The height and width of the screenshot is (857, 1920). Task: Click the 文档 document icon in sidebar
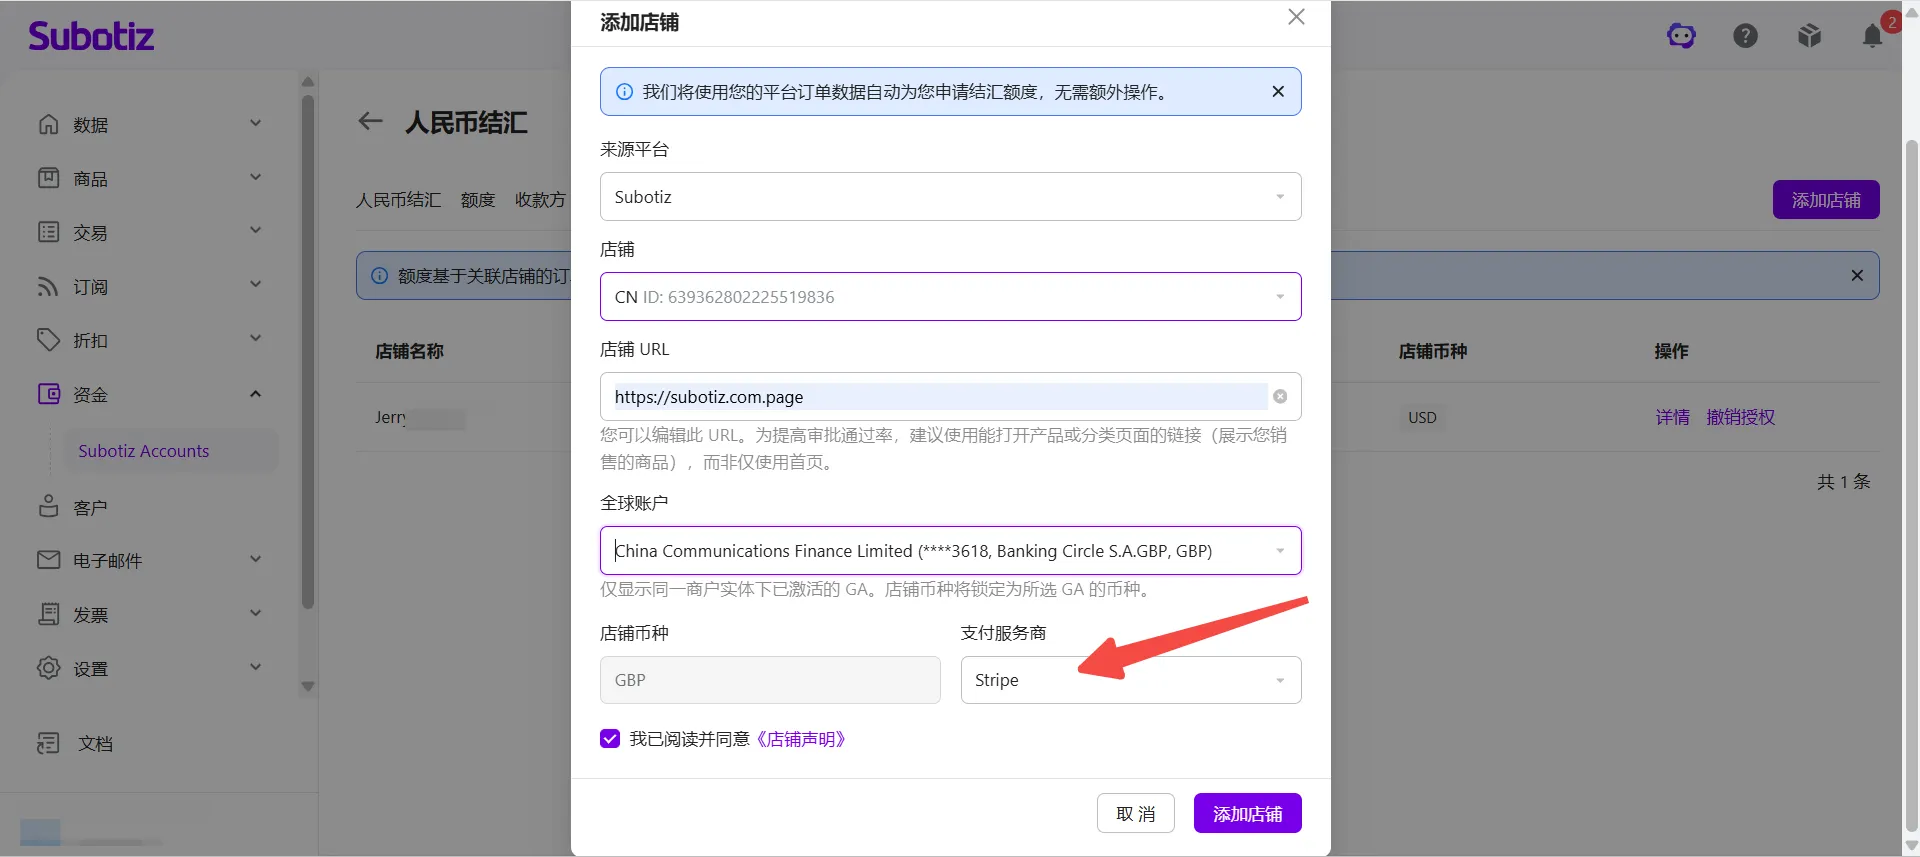coord(48,743)
